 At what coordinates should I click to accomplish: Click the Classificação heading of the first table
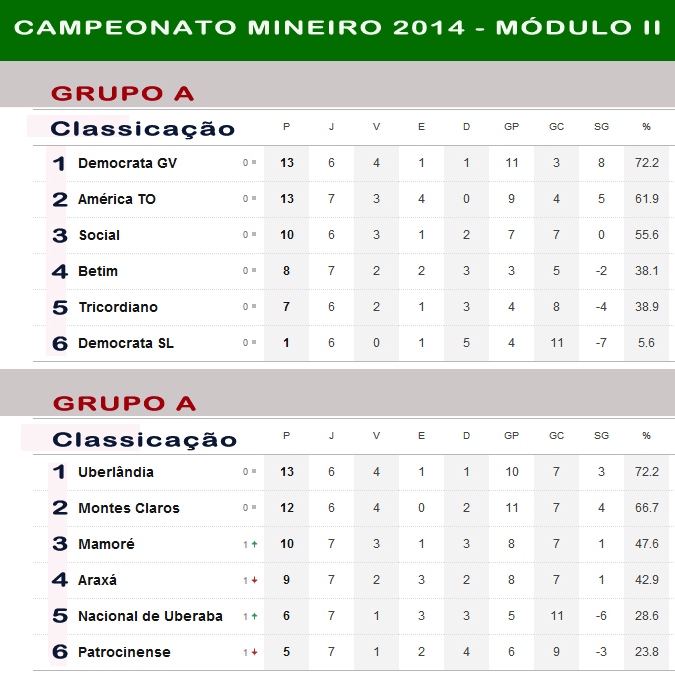pyautogui.click(x=143, y=129)
